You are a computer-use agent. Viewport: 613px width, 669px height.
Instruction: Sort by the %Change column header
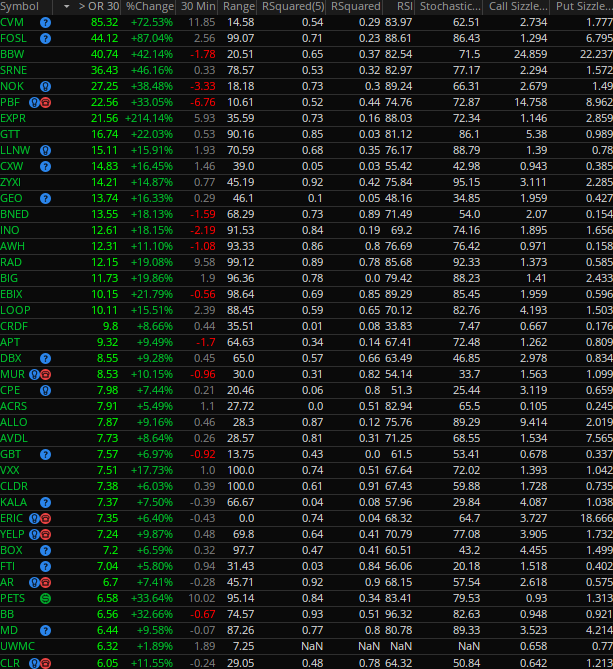click(150, 7)
